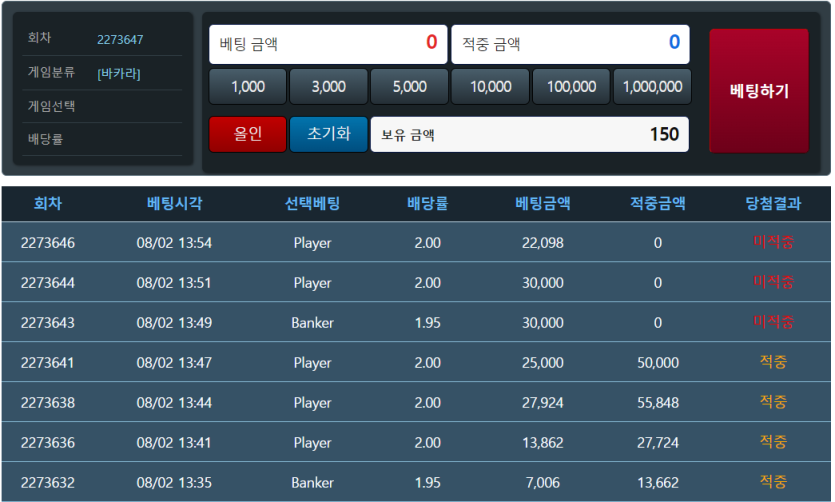835x502 pixels.
Task: Click the 게임선택 label
Action: point(51,106)
